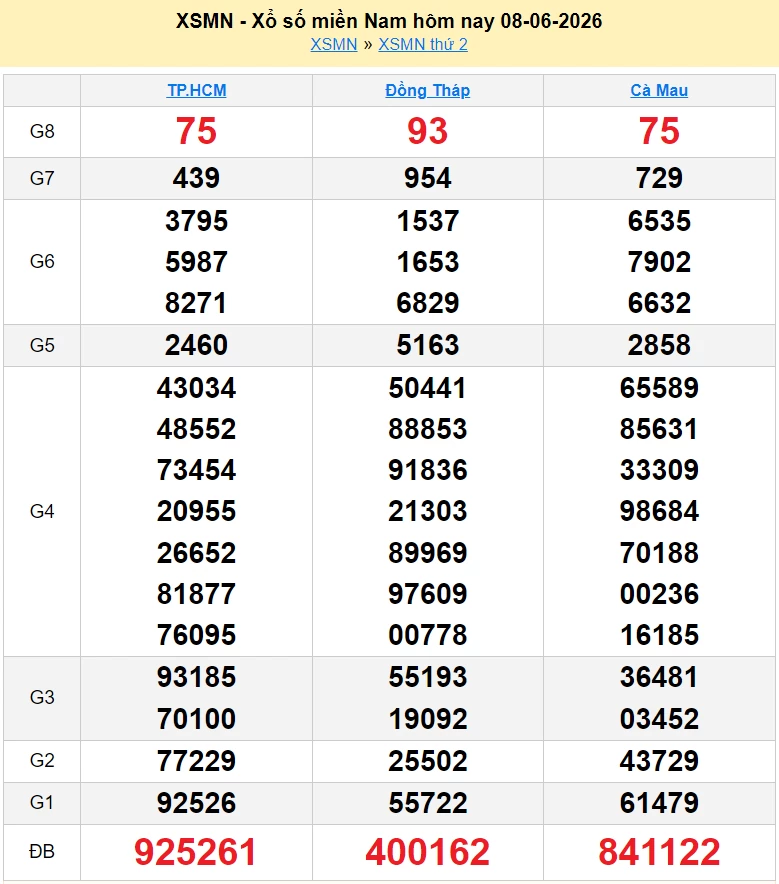This screenshot has height=884, width=779.
Task: Click the G8 row label
Action: pos(42,131)
